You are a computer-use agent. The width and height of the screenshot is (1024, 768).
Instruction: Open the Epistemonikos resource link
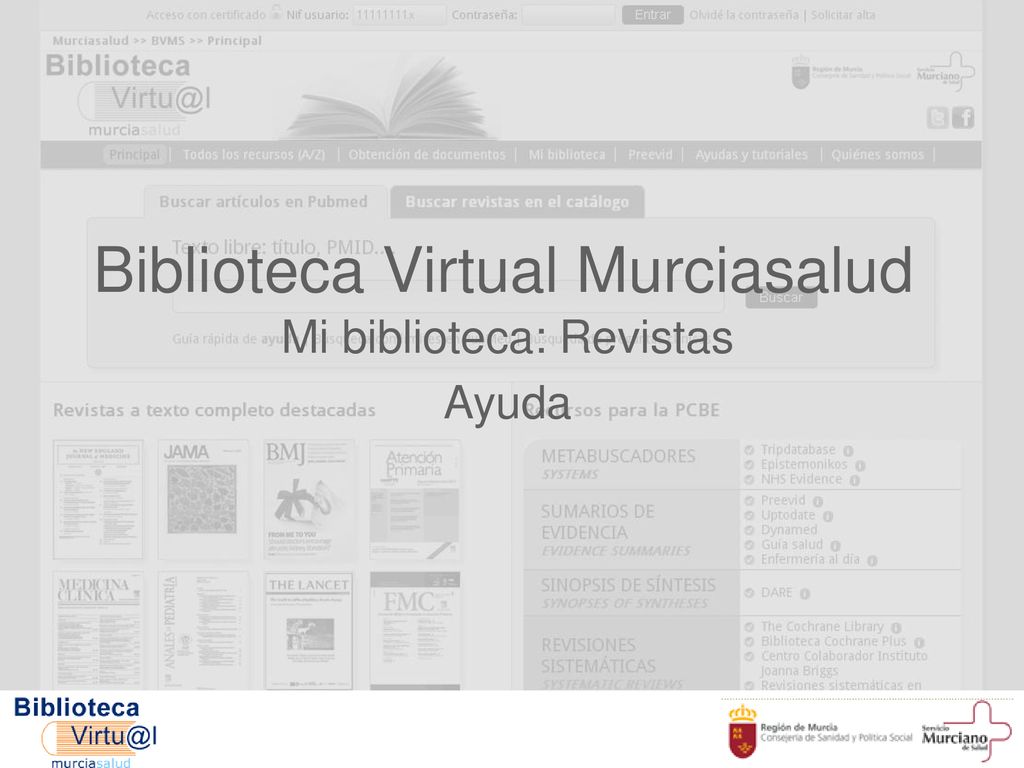pos(803,465)
